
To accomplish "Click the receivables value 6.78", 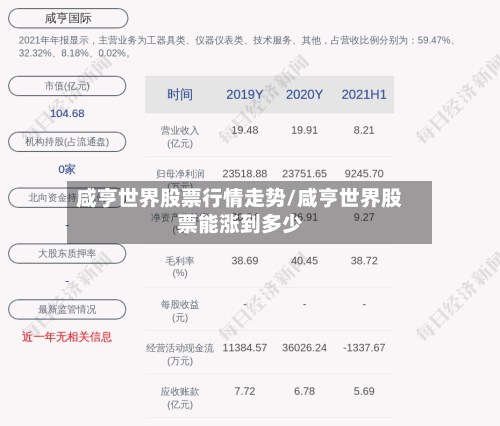I will 304,391.
